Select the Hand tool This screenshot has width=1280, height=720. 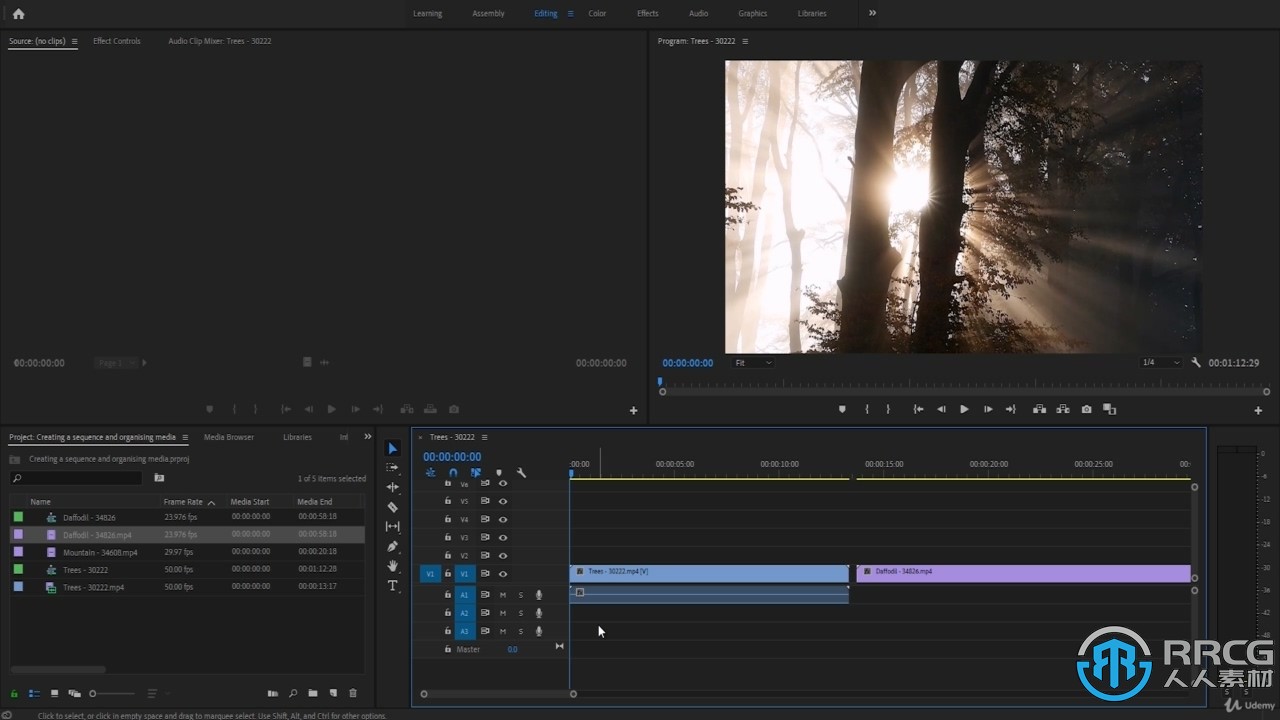[393, 566]
